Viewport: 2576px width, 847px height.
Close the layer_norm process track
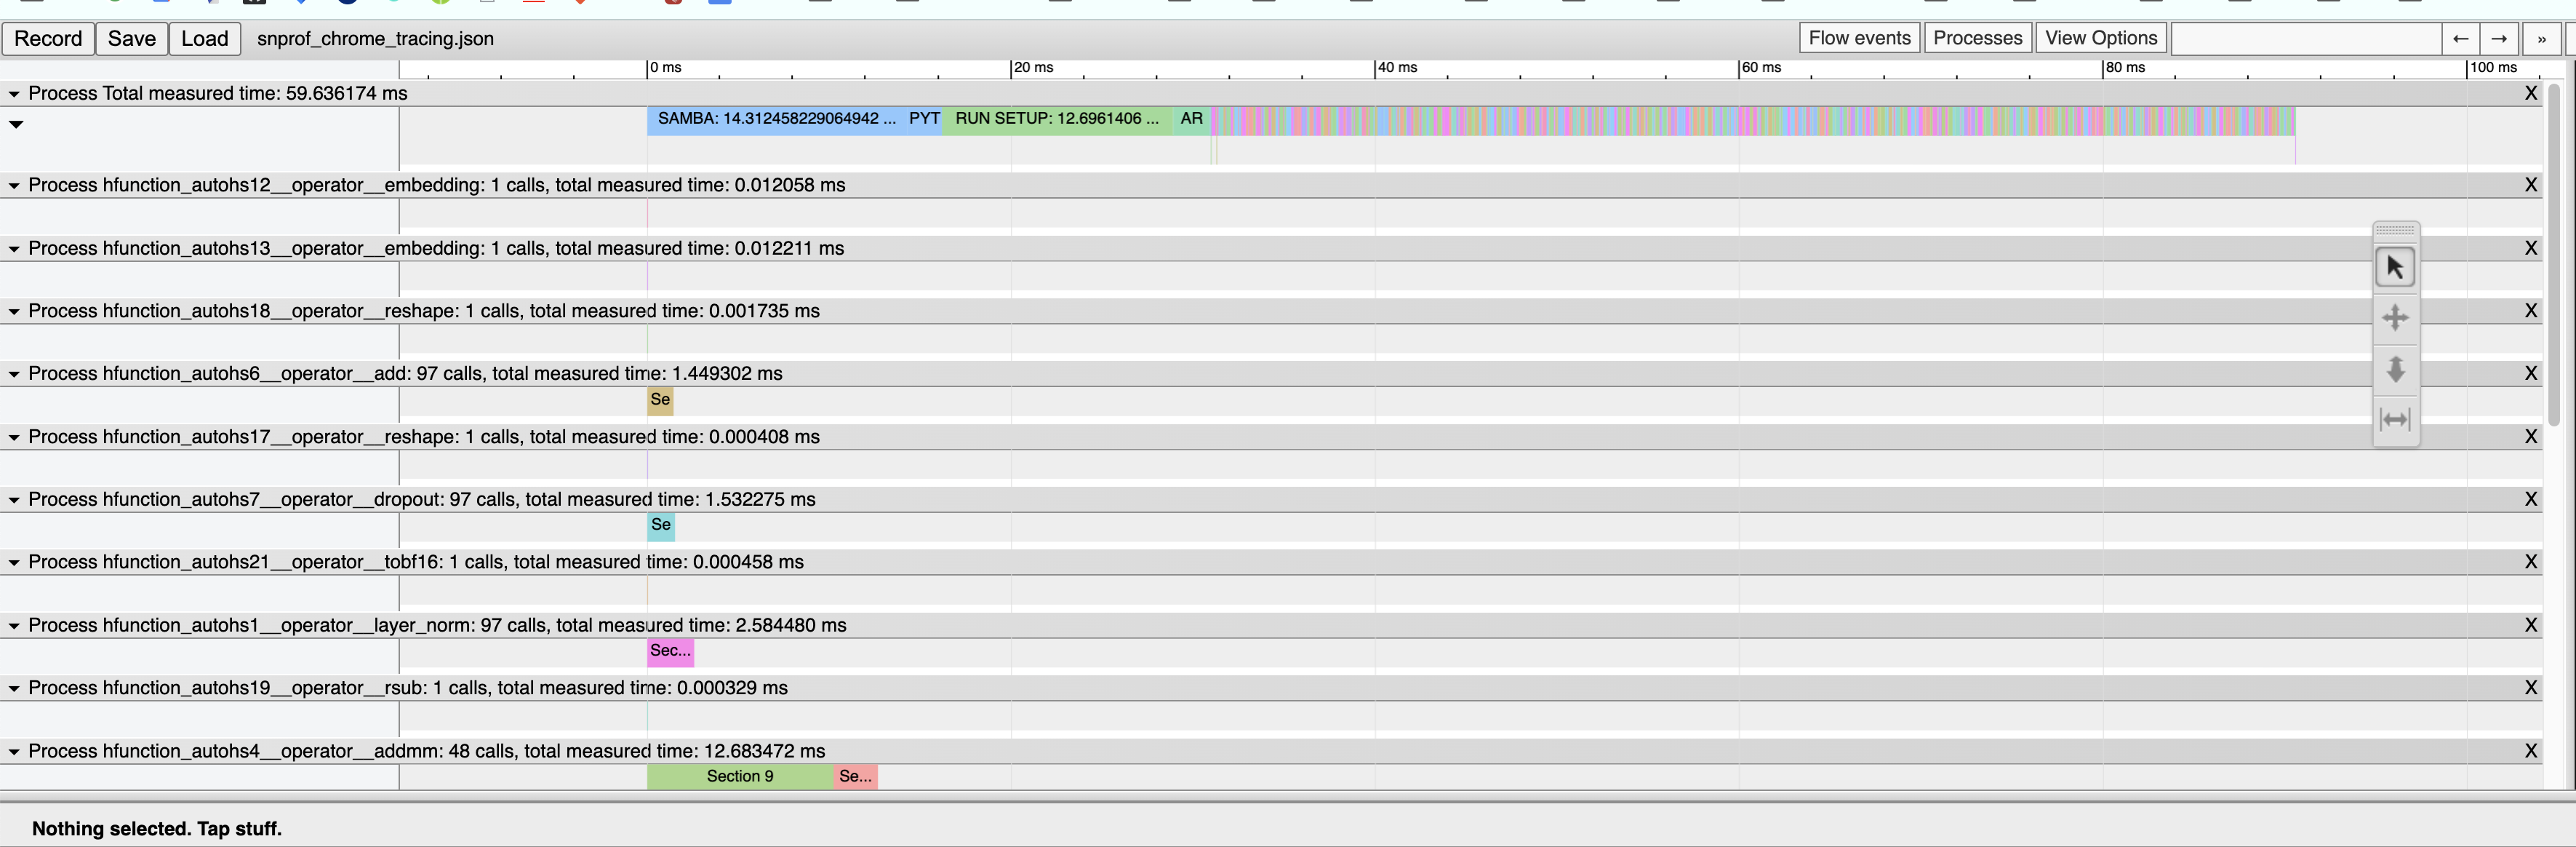(x=2531, y=625)
